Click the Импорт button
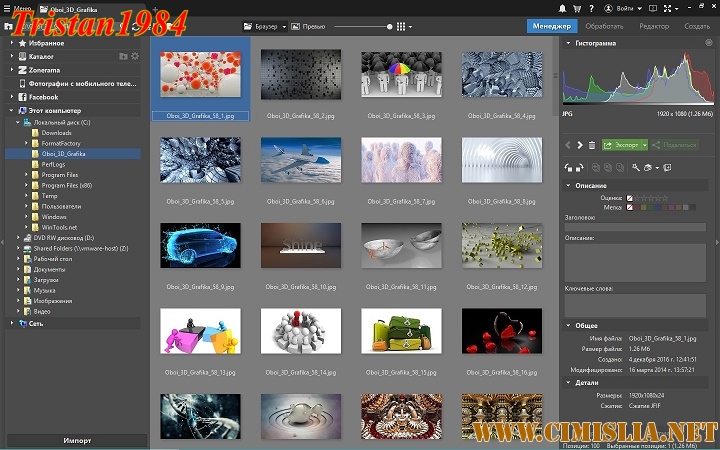720x450 pixels. tap(76, 440)
